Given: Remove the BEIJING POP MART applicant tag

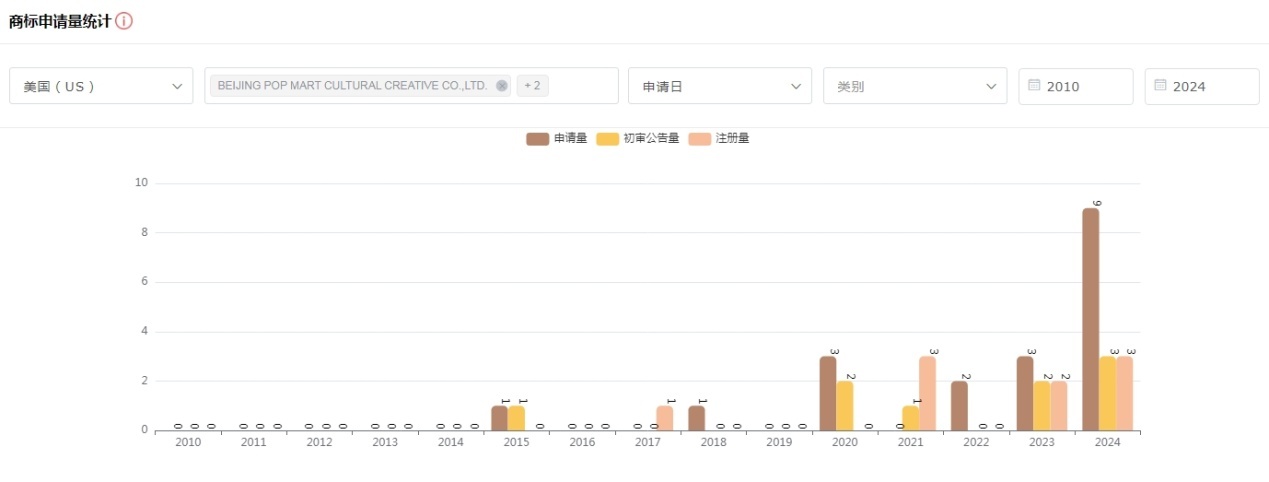Looking at the screenshot, I should [x=501, y=86].
